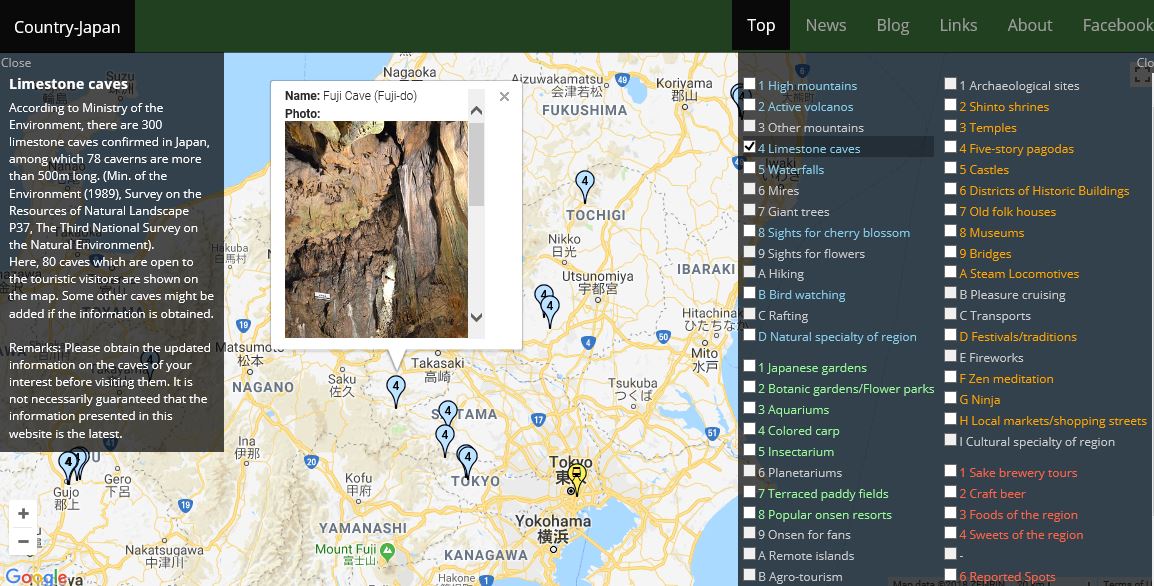Open the Blog menu item
The image size is (1154, 586).
tap(892, 26)
